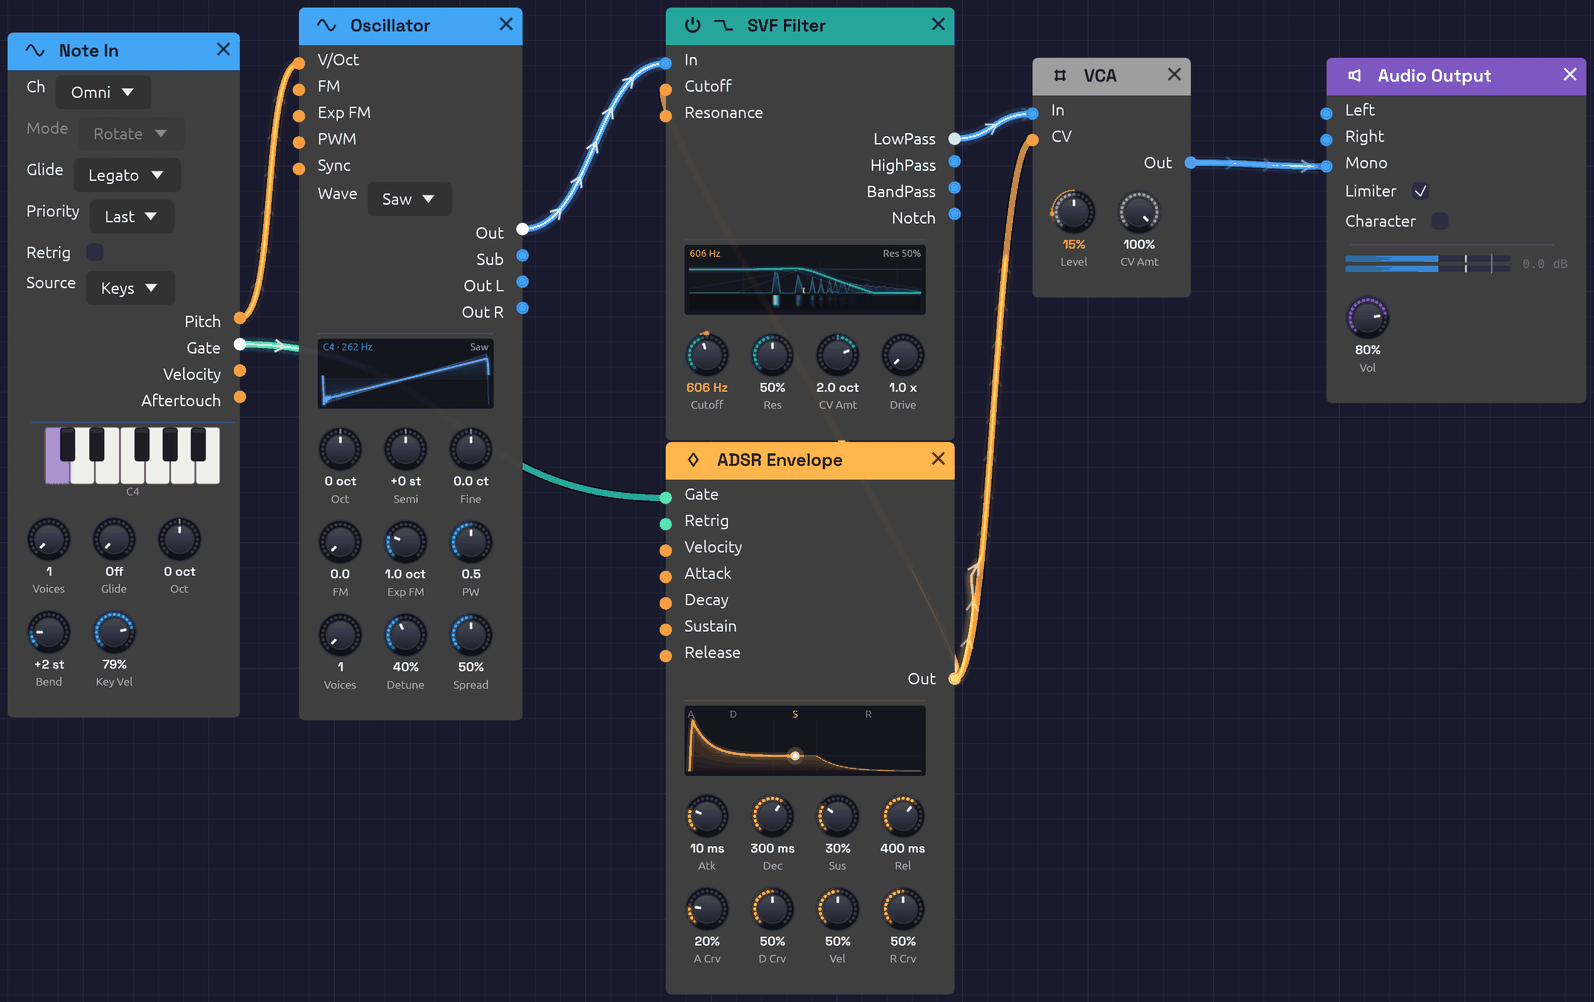
Task: Open the Source Keys dropdown
Action: (x=129, y=288)
